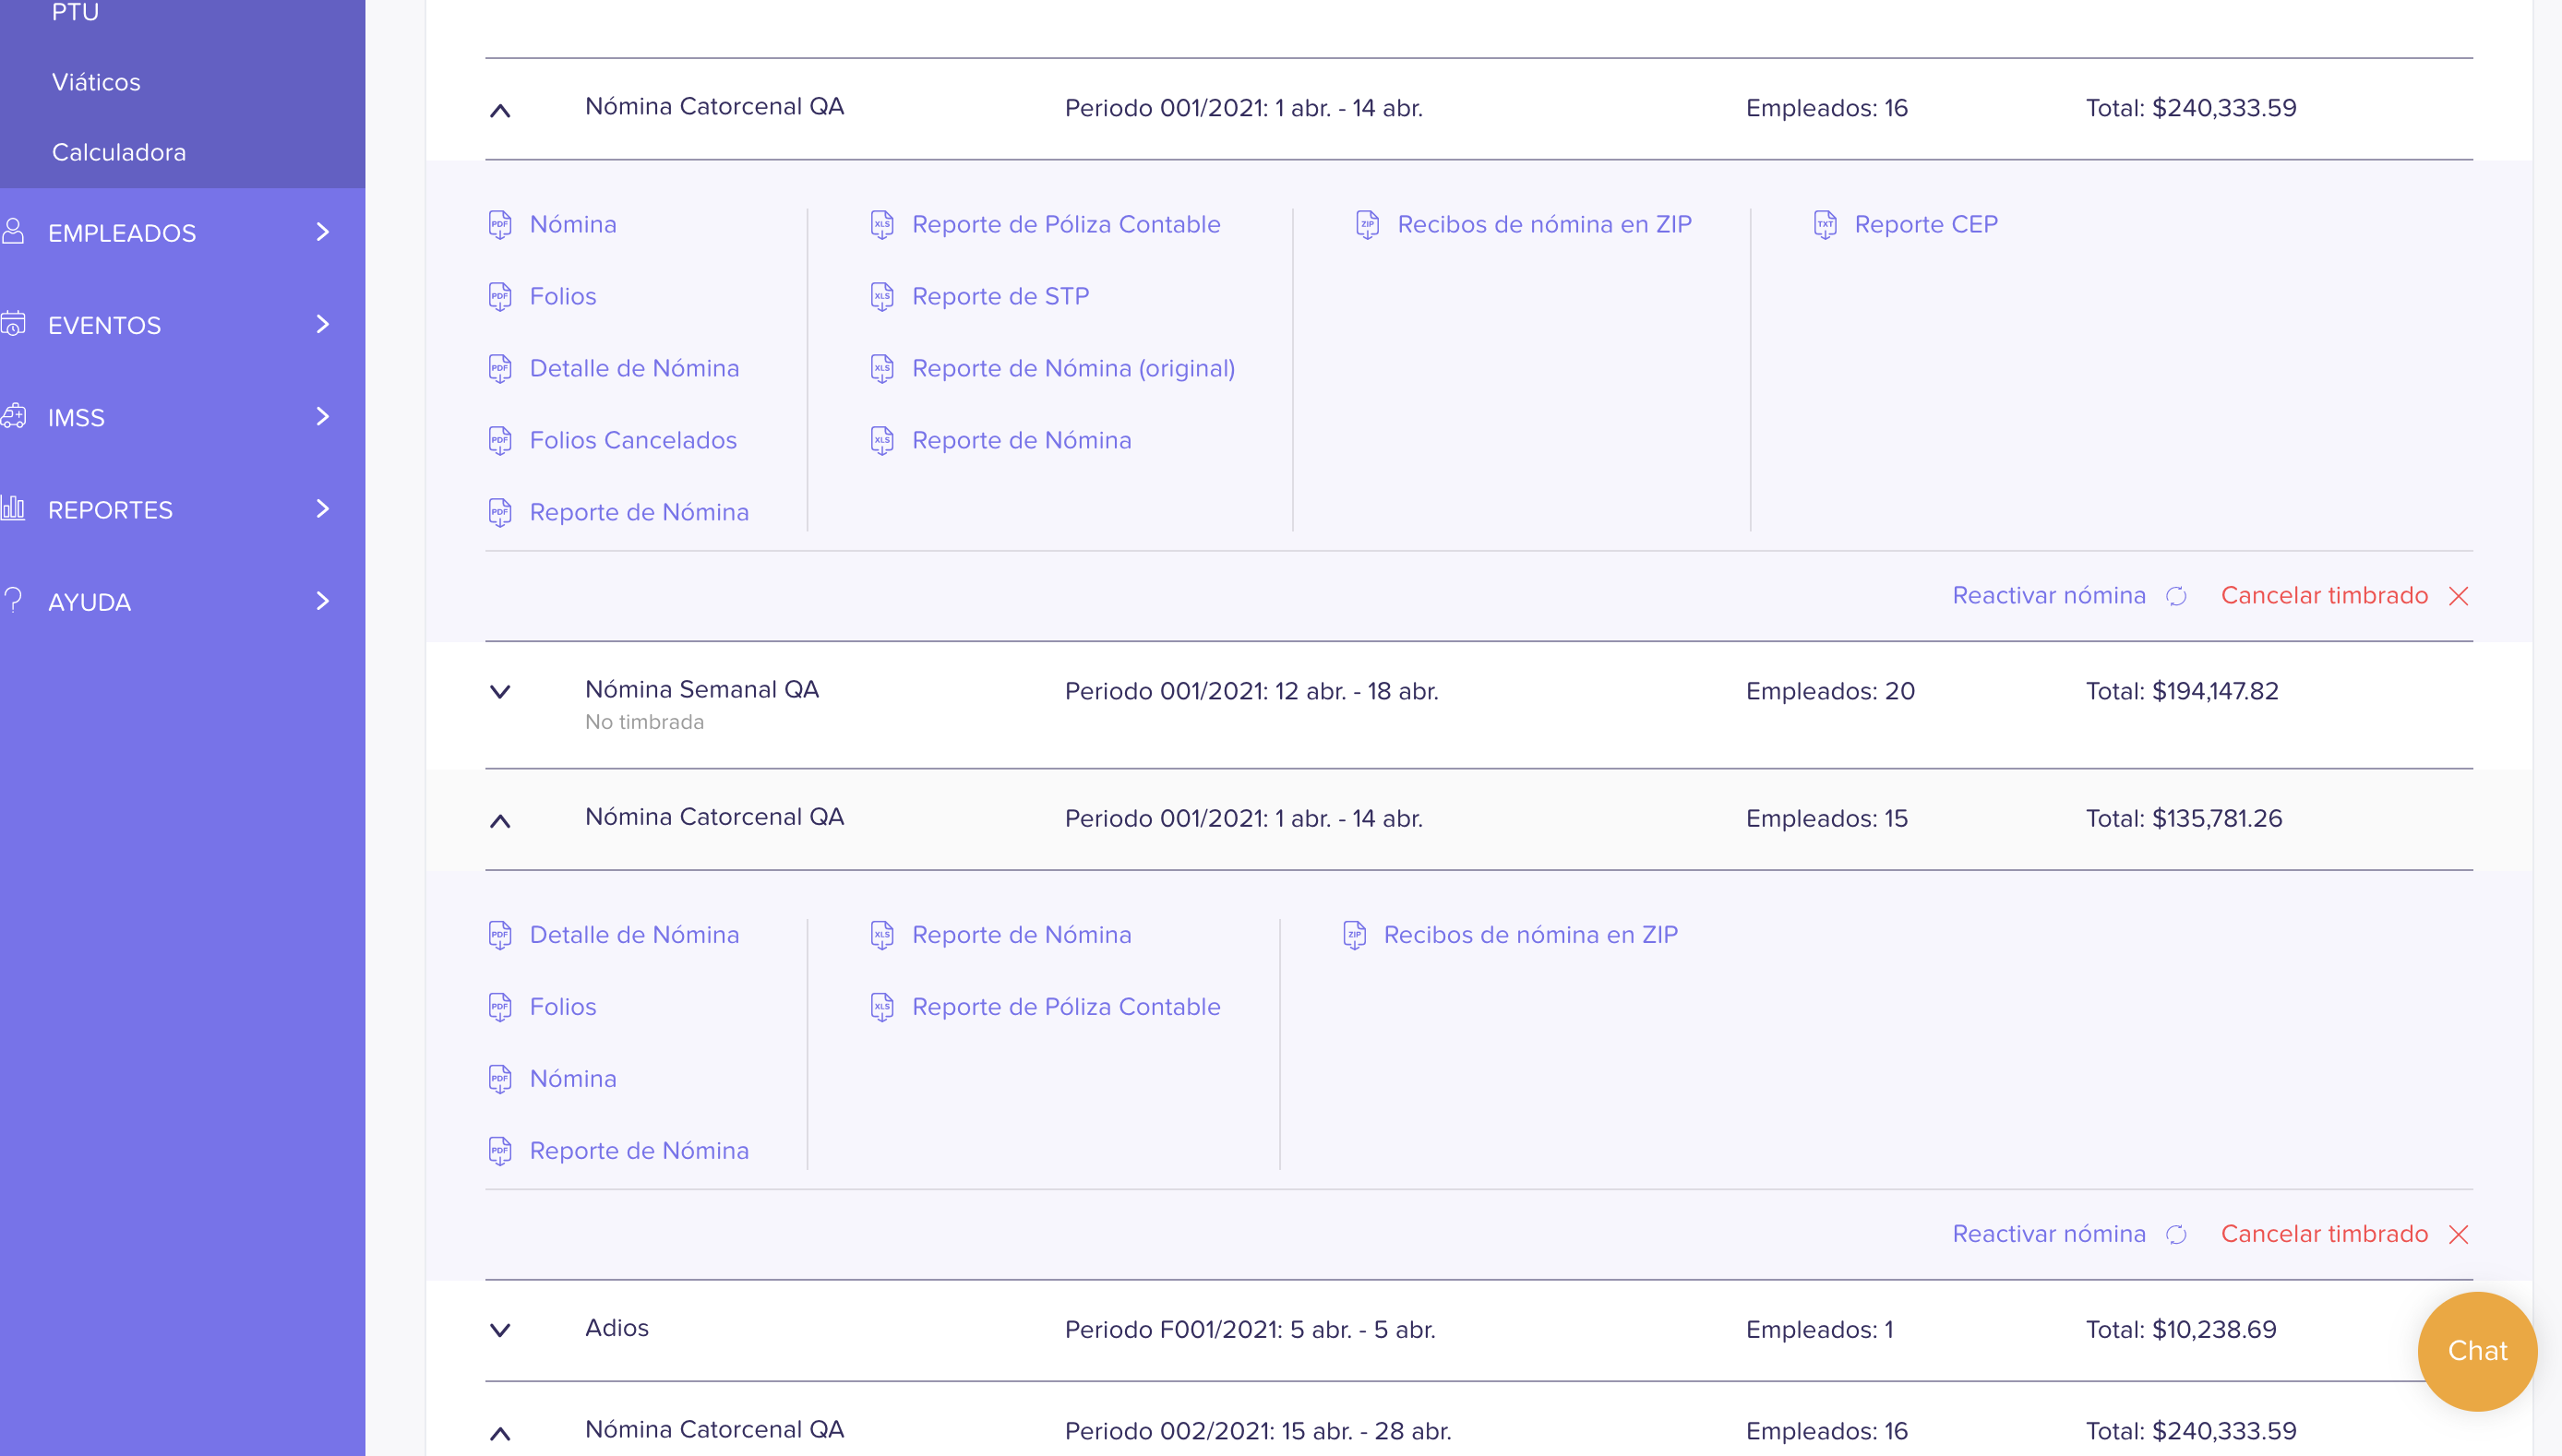Click XLS icon beside Póliza Contable, Periodo 001 16-employee payroll

(x=882, y=224)
